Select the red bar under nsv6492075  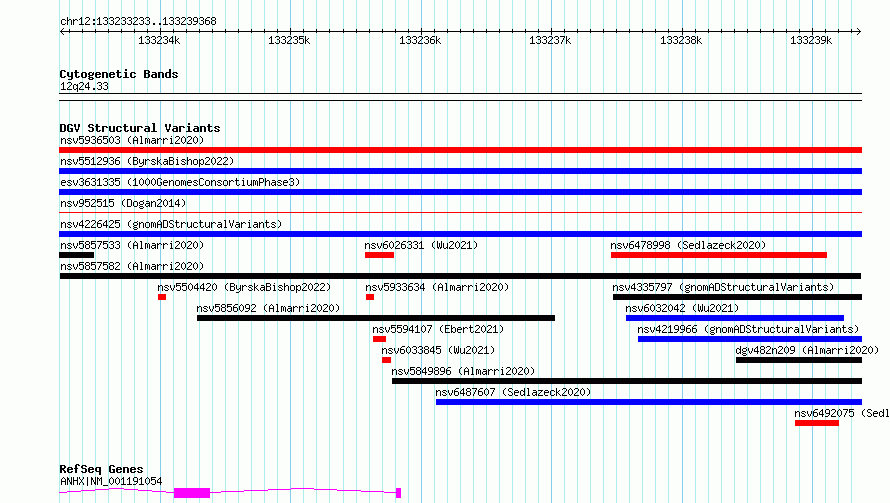pyautogui.click(x=817, y=423)
